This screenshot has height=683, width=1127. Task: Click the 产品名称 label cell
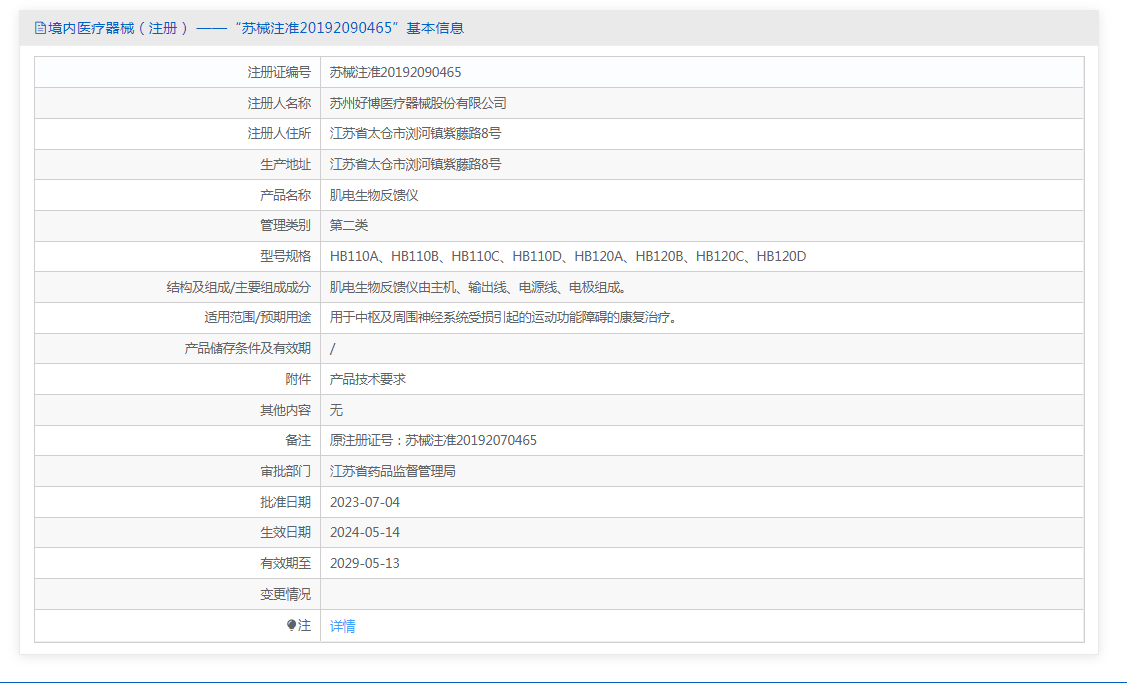tap(178, 196)
